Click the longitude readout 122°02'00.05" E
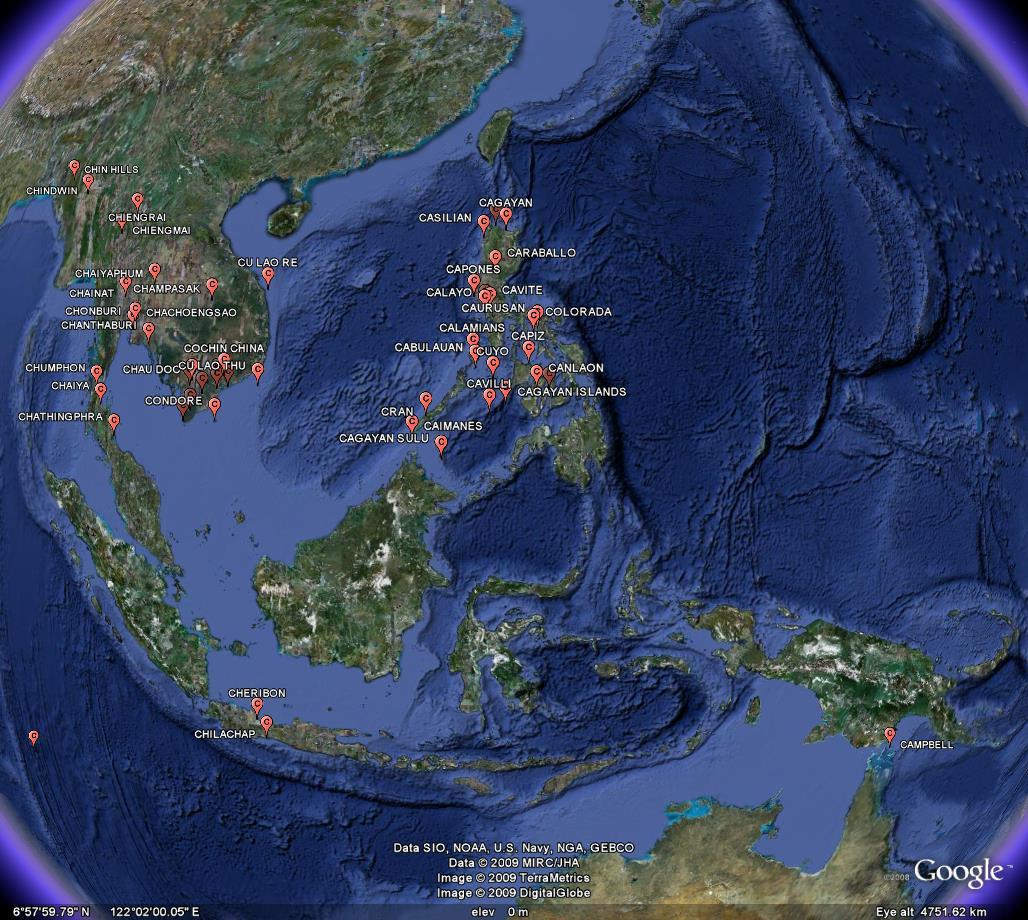This screenshot has width=1028, height=920. point(155,911)
